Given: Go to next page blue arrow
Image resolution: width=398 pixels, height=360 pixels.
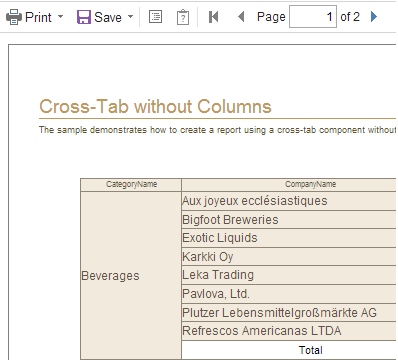Looking at the screenshot, I should 374,16.
